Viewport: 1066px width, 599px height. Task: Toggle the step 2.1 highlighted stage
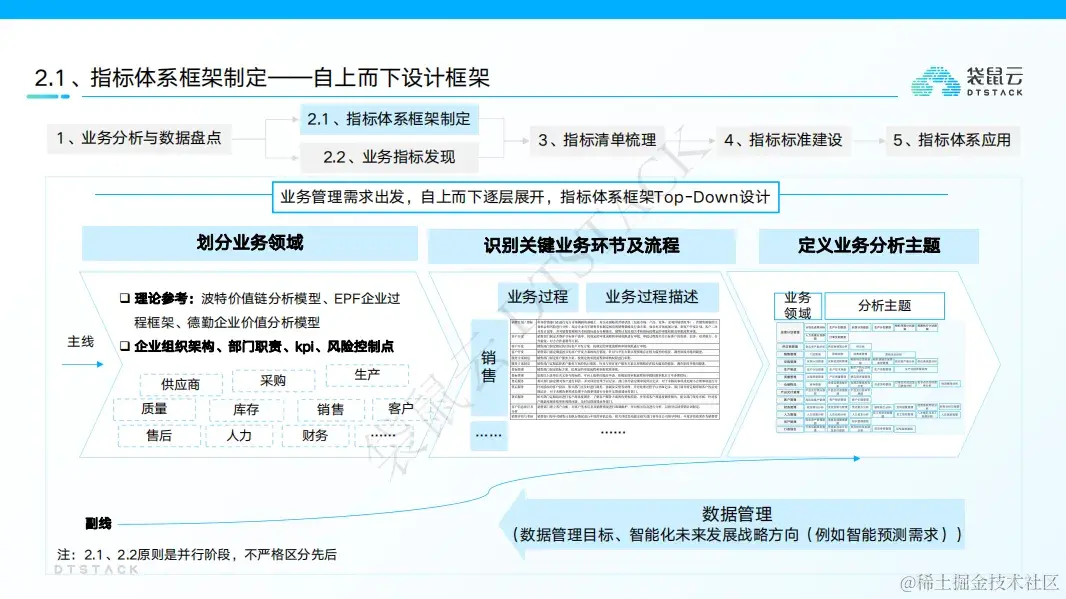389,119
